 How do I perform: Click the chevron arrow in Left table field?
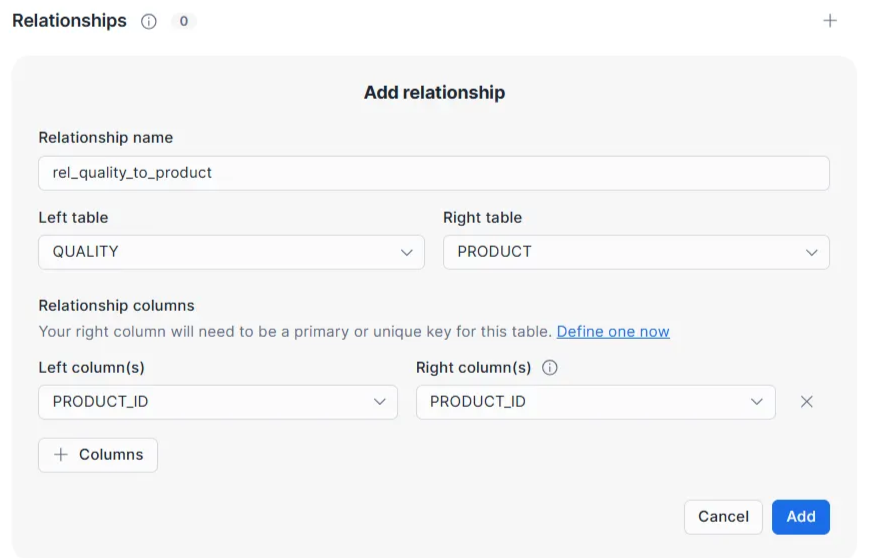pyautogui.click(x=406, y=253)
